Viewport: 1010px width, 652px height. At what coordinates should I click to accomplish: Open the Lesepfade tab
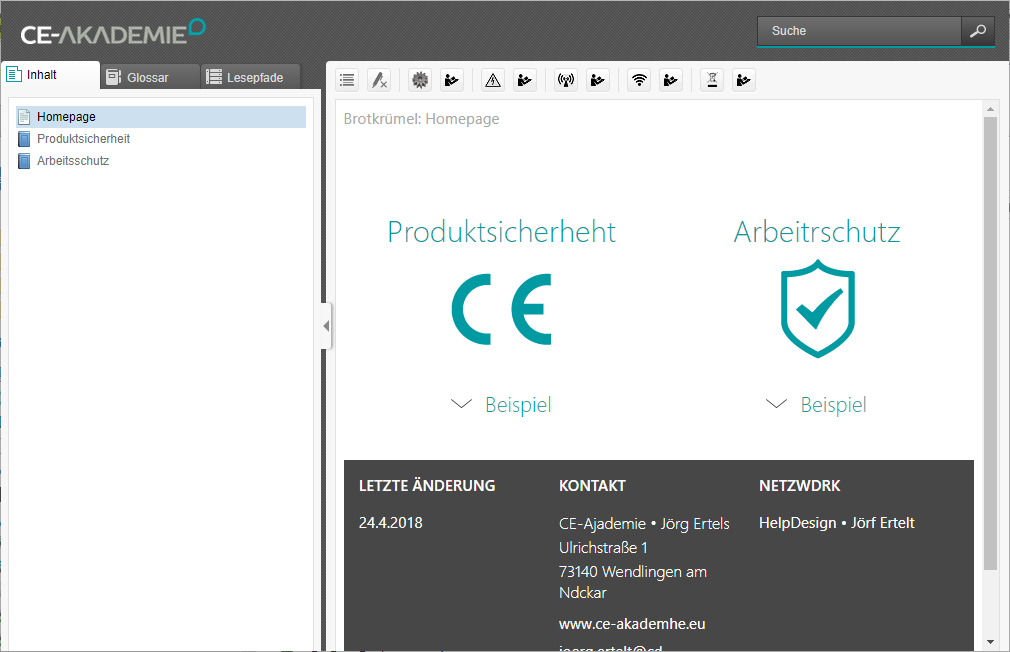(254, 77)
